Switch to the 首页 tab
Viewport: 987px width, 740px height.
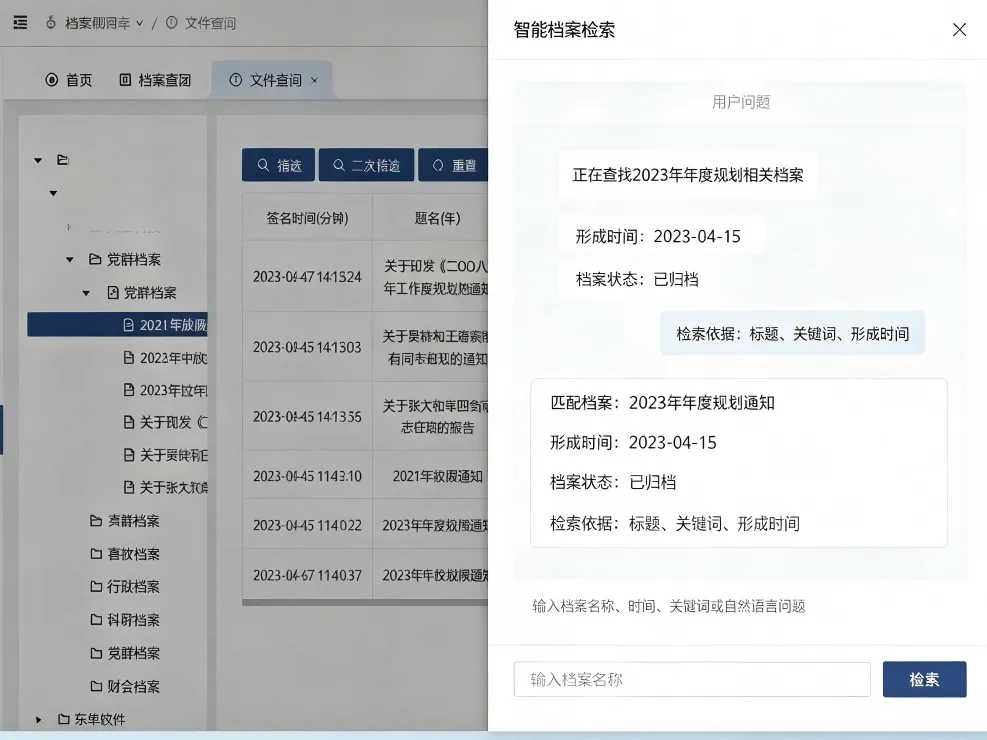69,80
